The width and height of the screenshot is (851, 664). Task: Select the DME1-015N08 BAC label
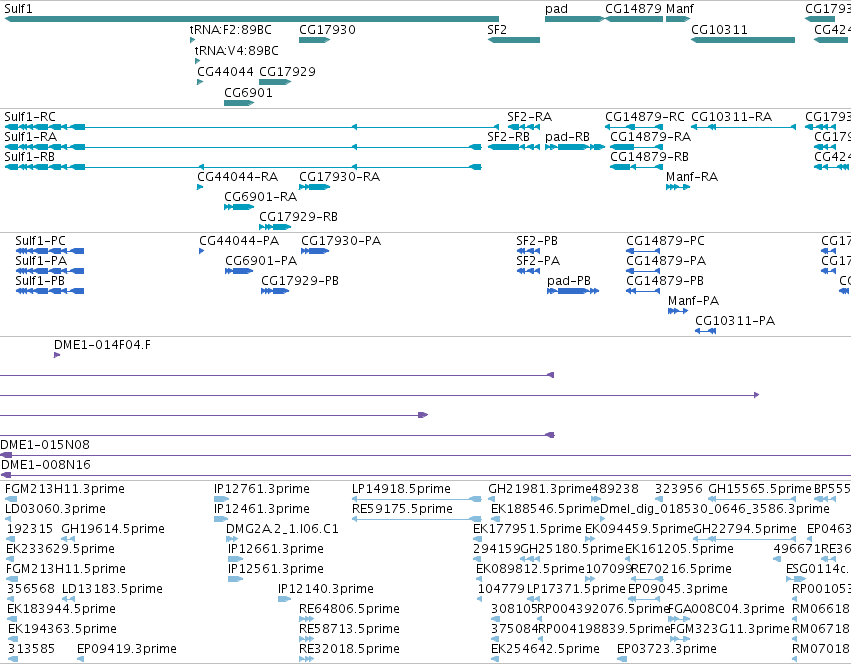[x=45, y=445]
